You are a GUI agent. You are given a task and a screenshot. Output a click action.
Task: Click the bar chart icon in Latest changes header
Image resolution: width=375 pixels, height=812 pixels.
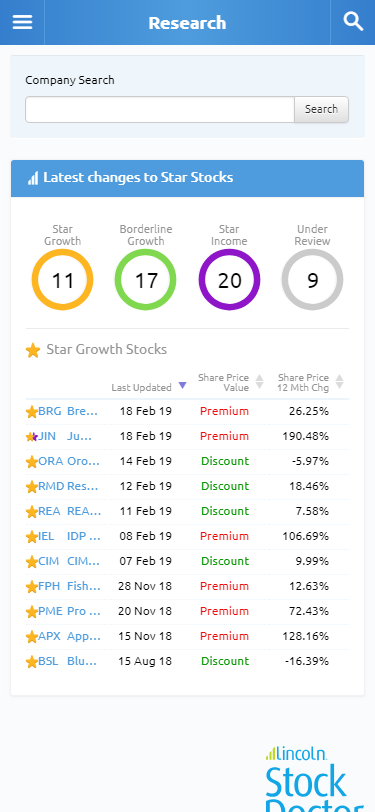click(33, 179)
